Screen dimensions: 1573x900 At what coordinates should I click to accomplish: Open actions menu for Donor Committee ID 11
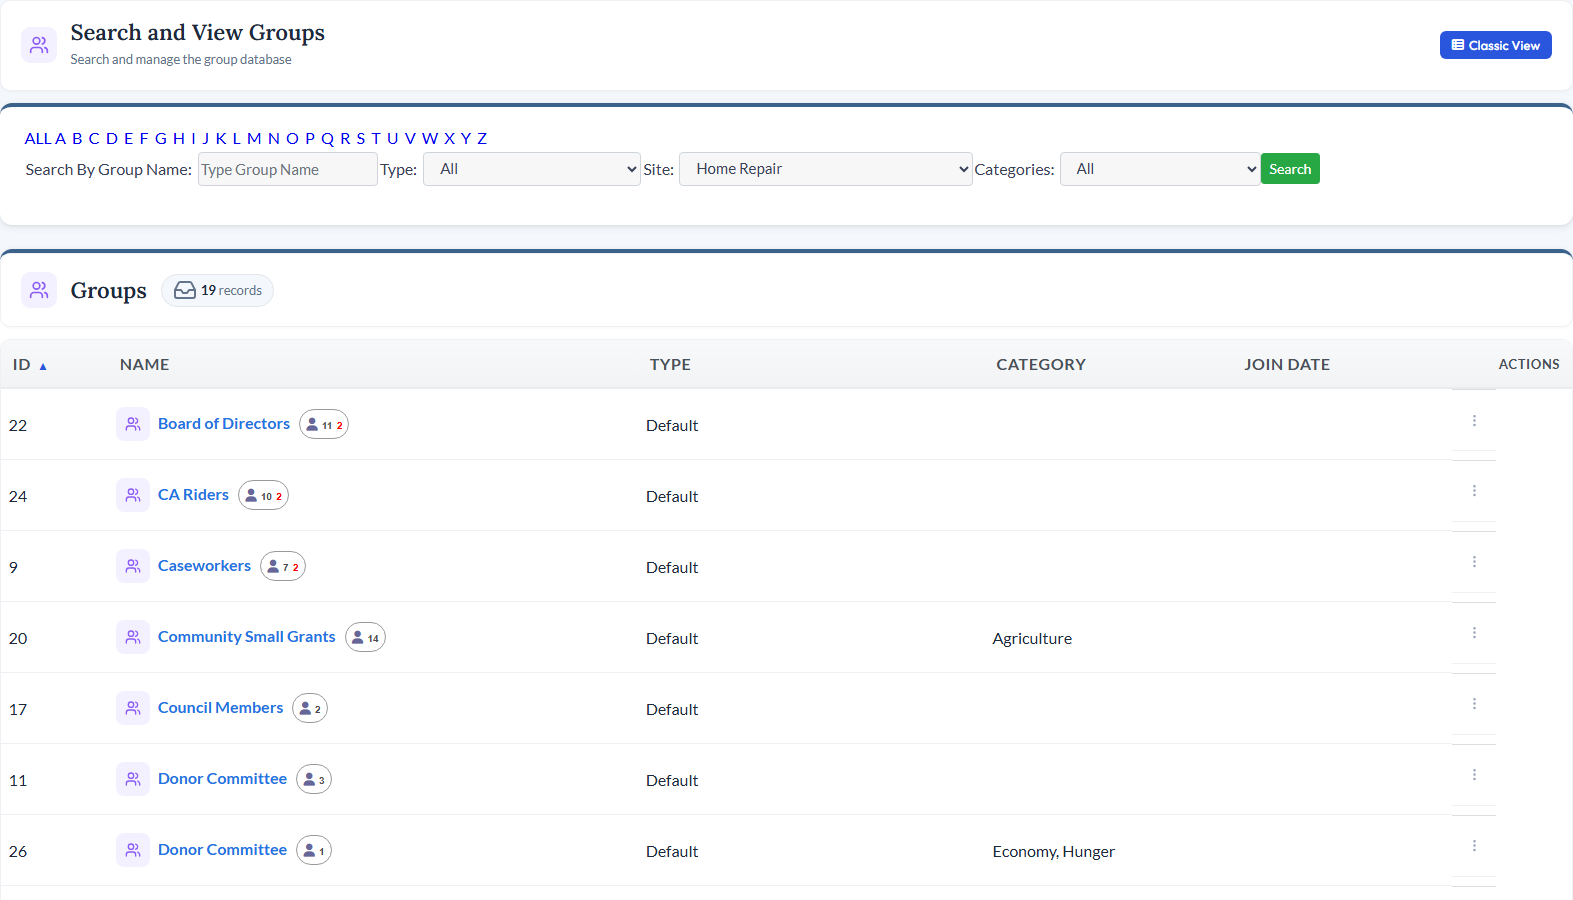pyautogui.click(x=1474, y=775)
